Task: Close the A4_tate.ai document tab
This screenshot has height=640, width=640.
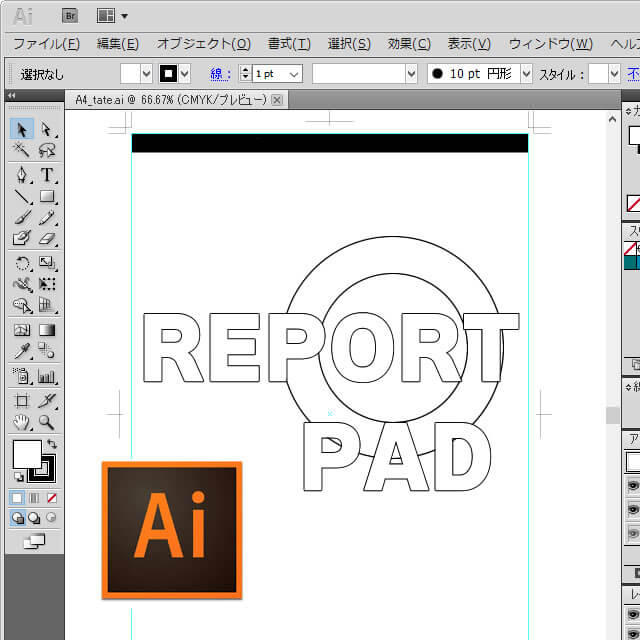Action: pos(277,100)
